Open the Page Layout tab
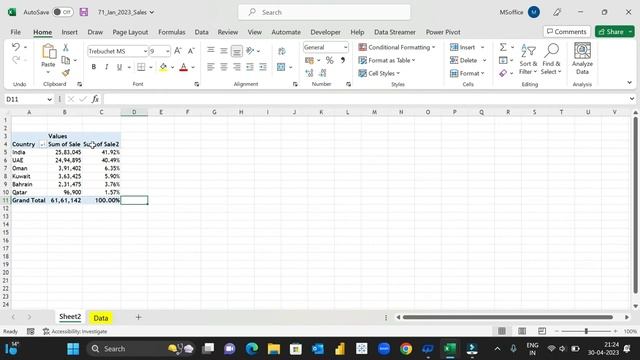The image size is (640, 360). 130,32
